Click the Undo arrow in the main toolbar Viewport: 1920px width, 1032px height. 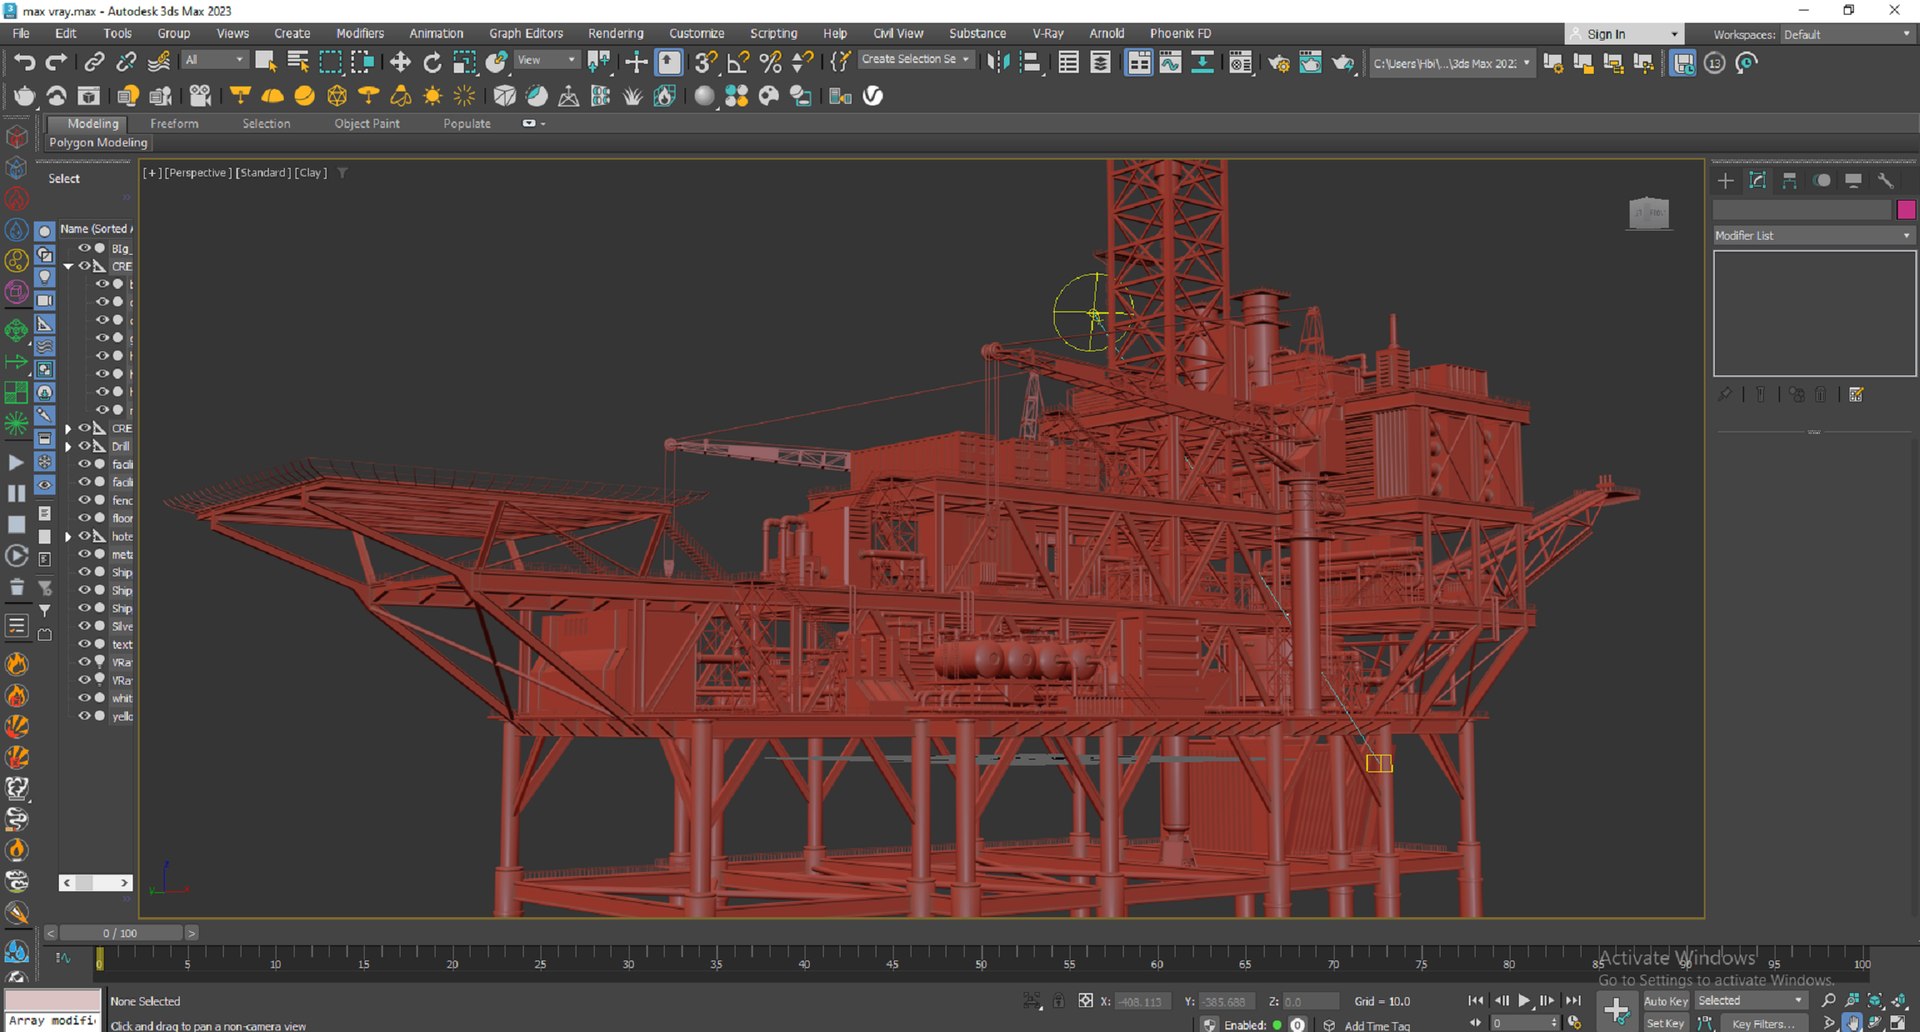pyautogui.click(x=24, y=62)
